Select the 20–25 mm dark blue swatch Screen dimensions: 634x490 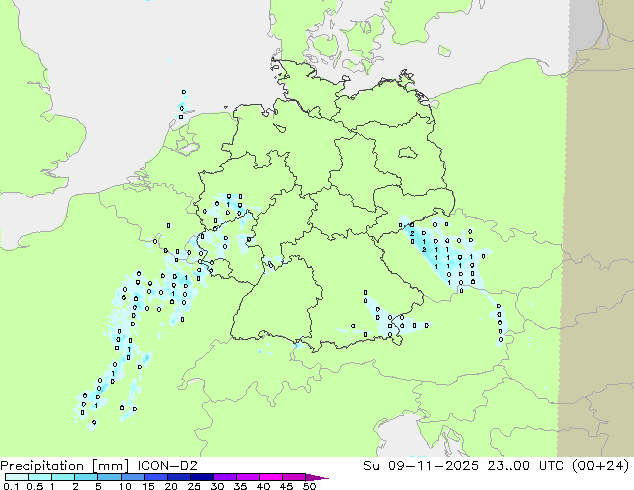pyautogui.click(x=178, y=477)
